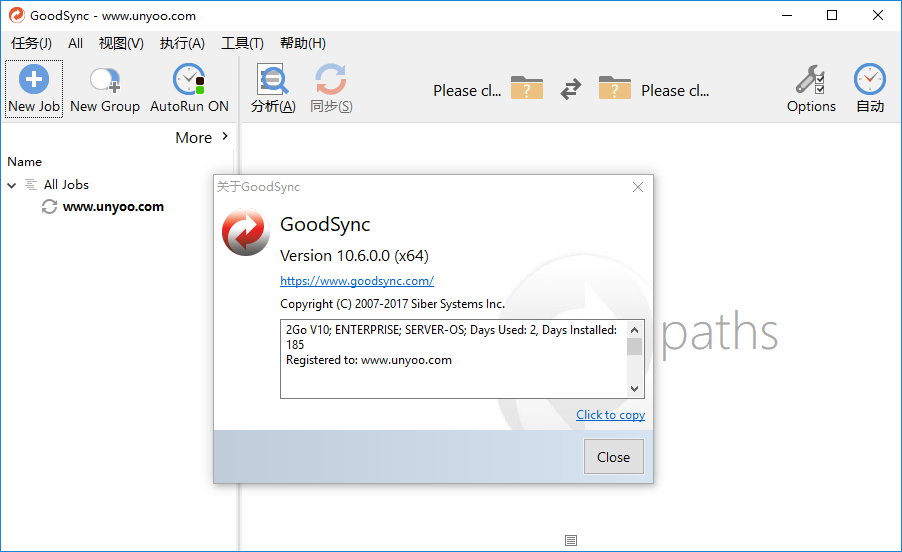Click the Copyright Siber Systems text
Screen dimensions: 902x552
pos(392,304)
